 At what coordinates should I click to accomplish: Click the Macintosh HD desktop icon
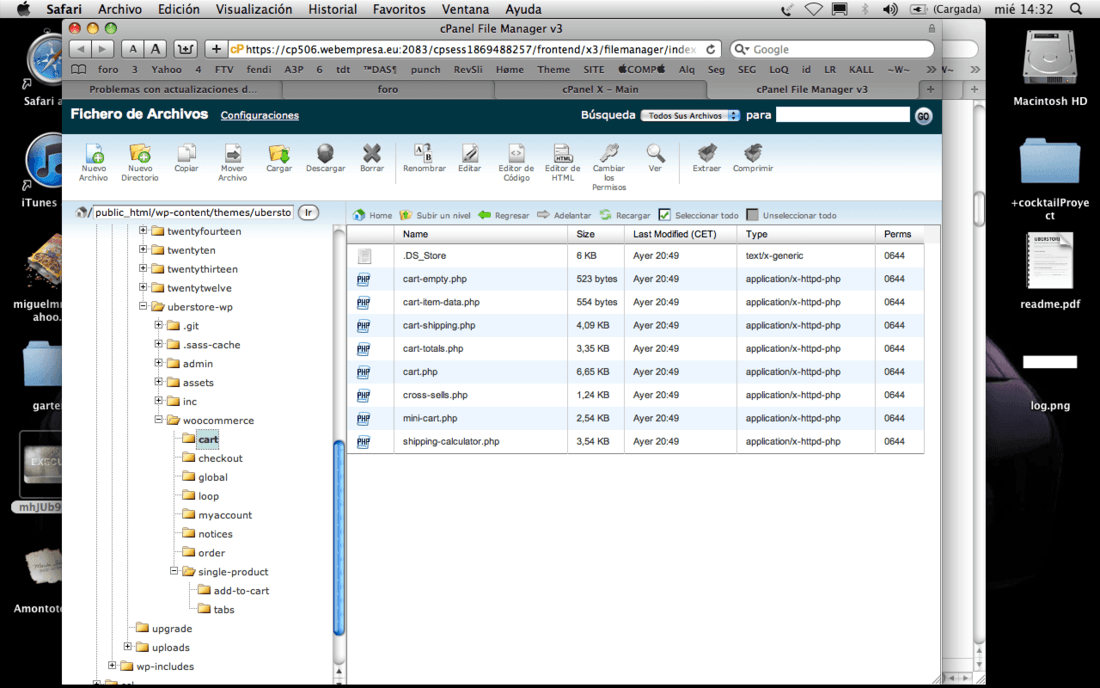tap(1049, 69)
